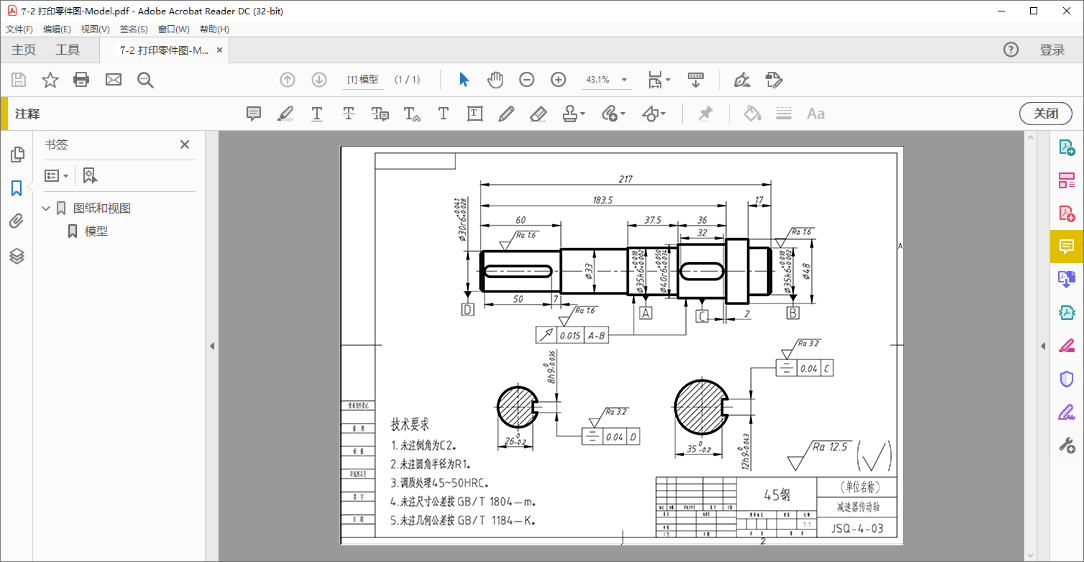Viewport: 1084px width, 562px height.
Task: Click the vertical document scrollbar
Action: 1030,346
